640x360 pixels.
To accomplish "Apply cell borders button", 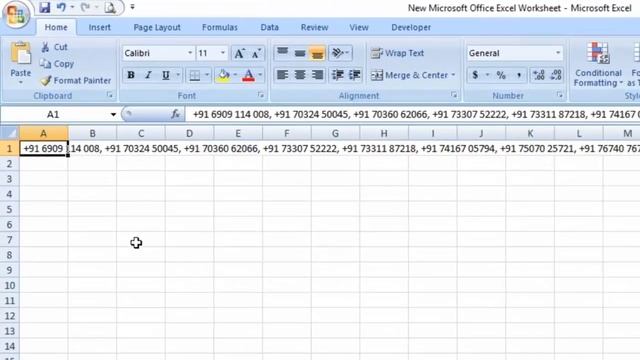I will 195,75.
